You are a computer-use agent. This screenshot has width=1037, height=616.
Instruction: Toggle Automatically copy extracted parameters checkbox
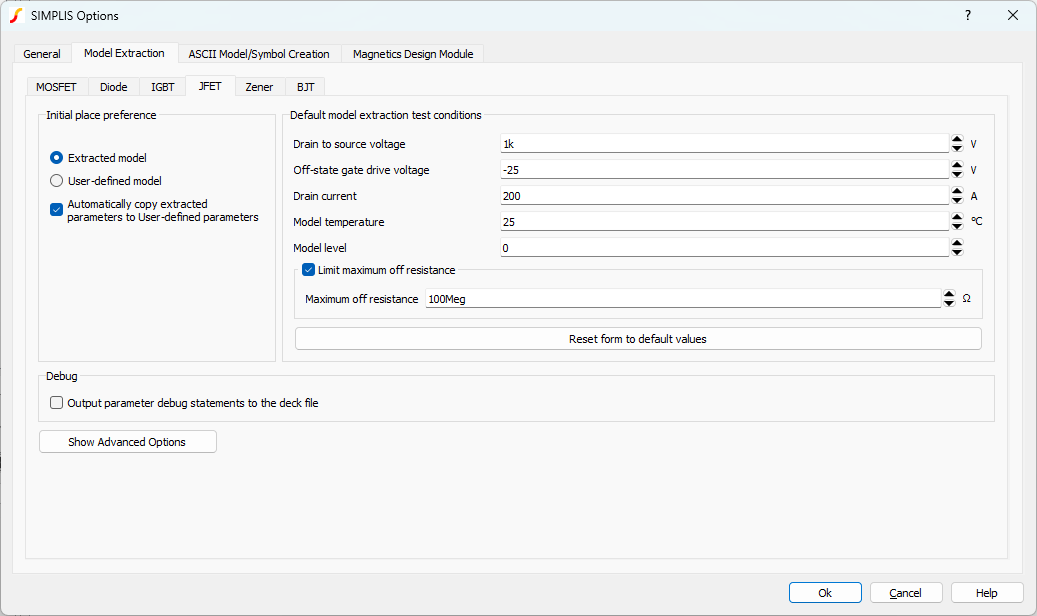tap(57, 210)
